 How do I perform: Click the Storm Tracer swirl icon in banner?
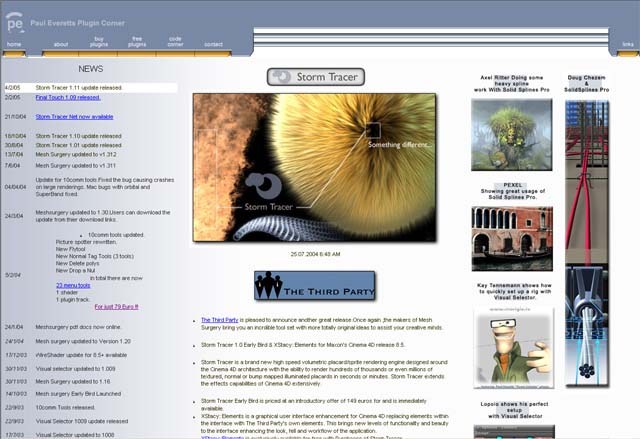(281, 76)
